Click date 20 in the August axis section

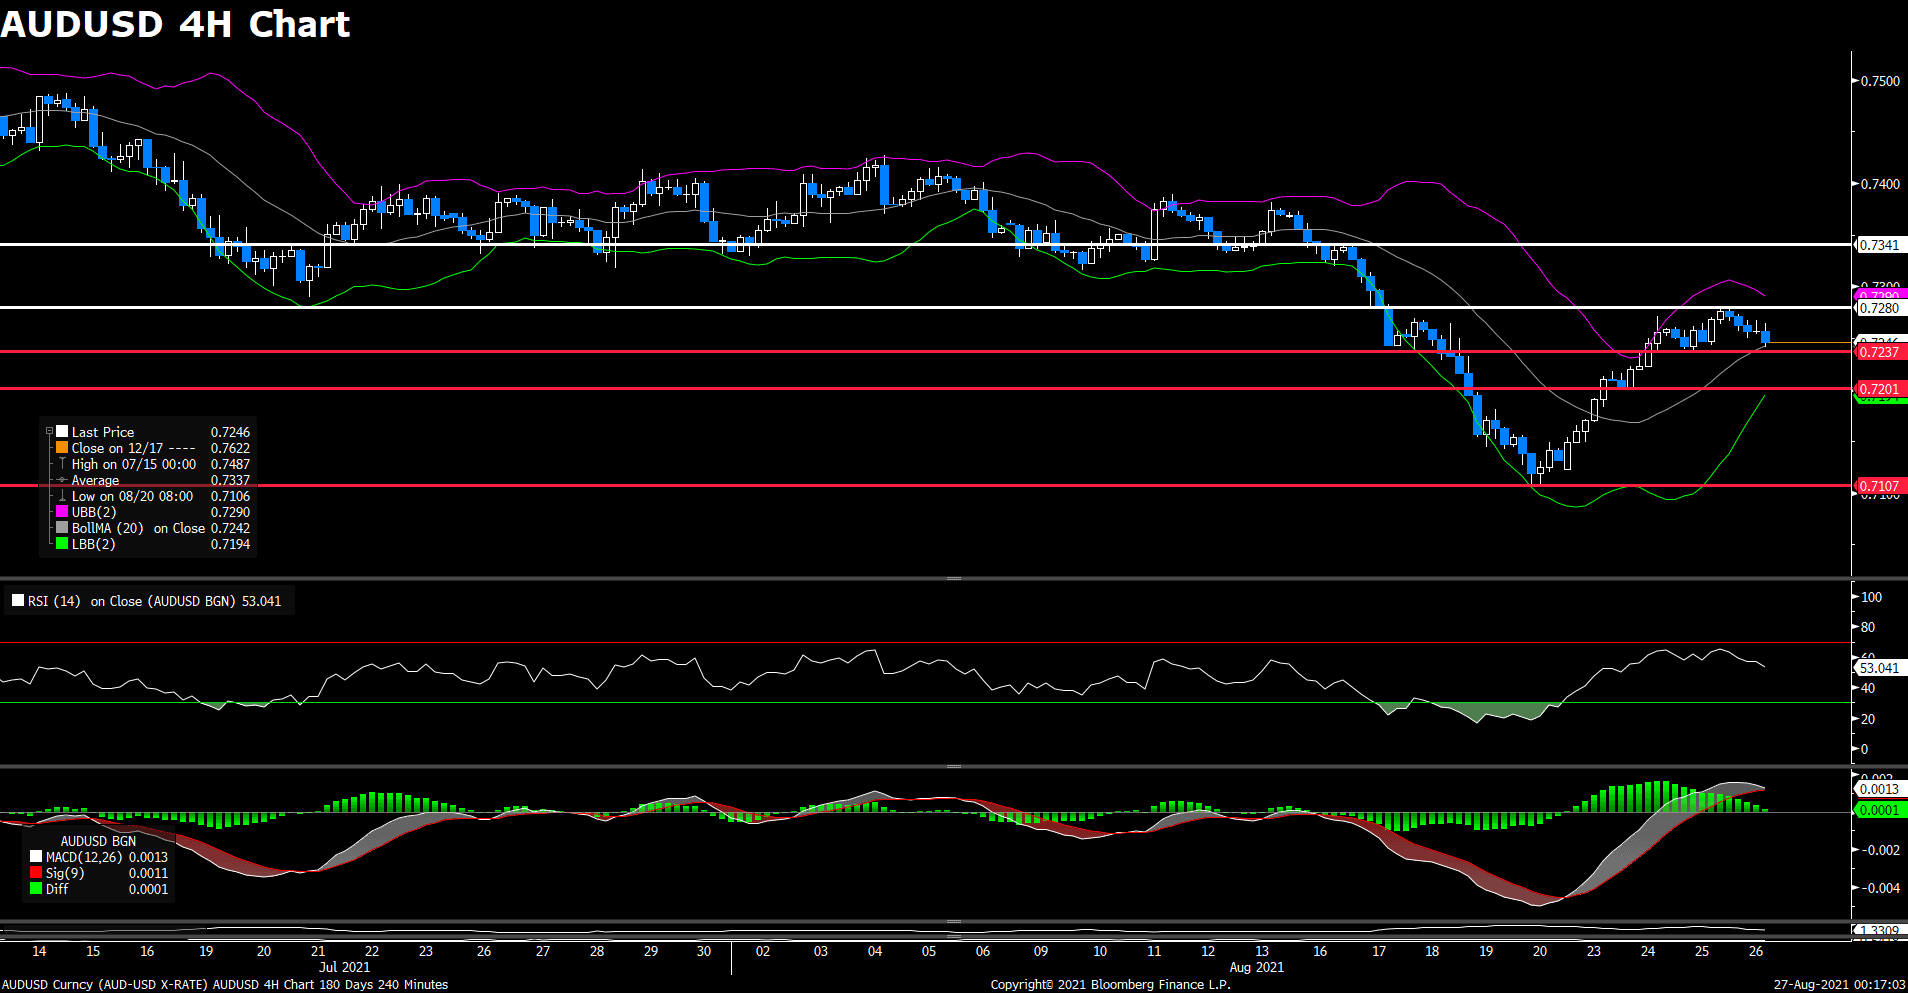(x=1539, y=951)
